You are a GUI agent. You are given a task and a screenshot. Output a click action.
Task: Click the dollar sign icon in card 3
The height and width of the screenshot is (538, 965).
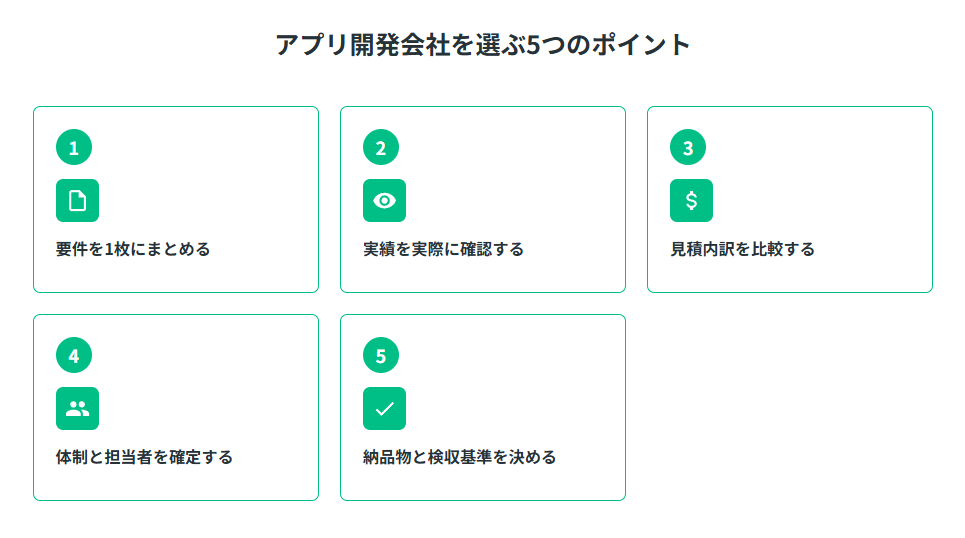click(x=691, y=200)
